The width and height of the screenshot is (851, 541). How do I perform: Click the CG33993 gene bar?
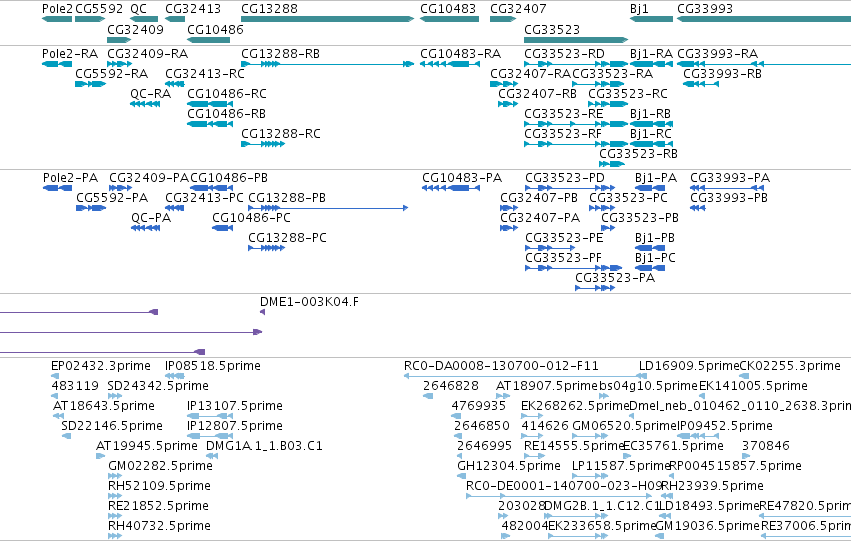[x=764, y=19]
